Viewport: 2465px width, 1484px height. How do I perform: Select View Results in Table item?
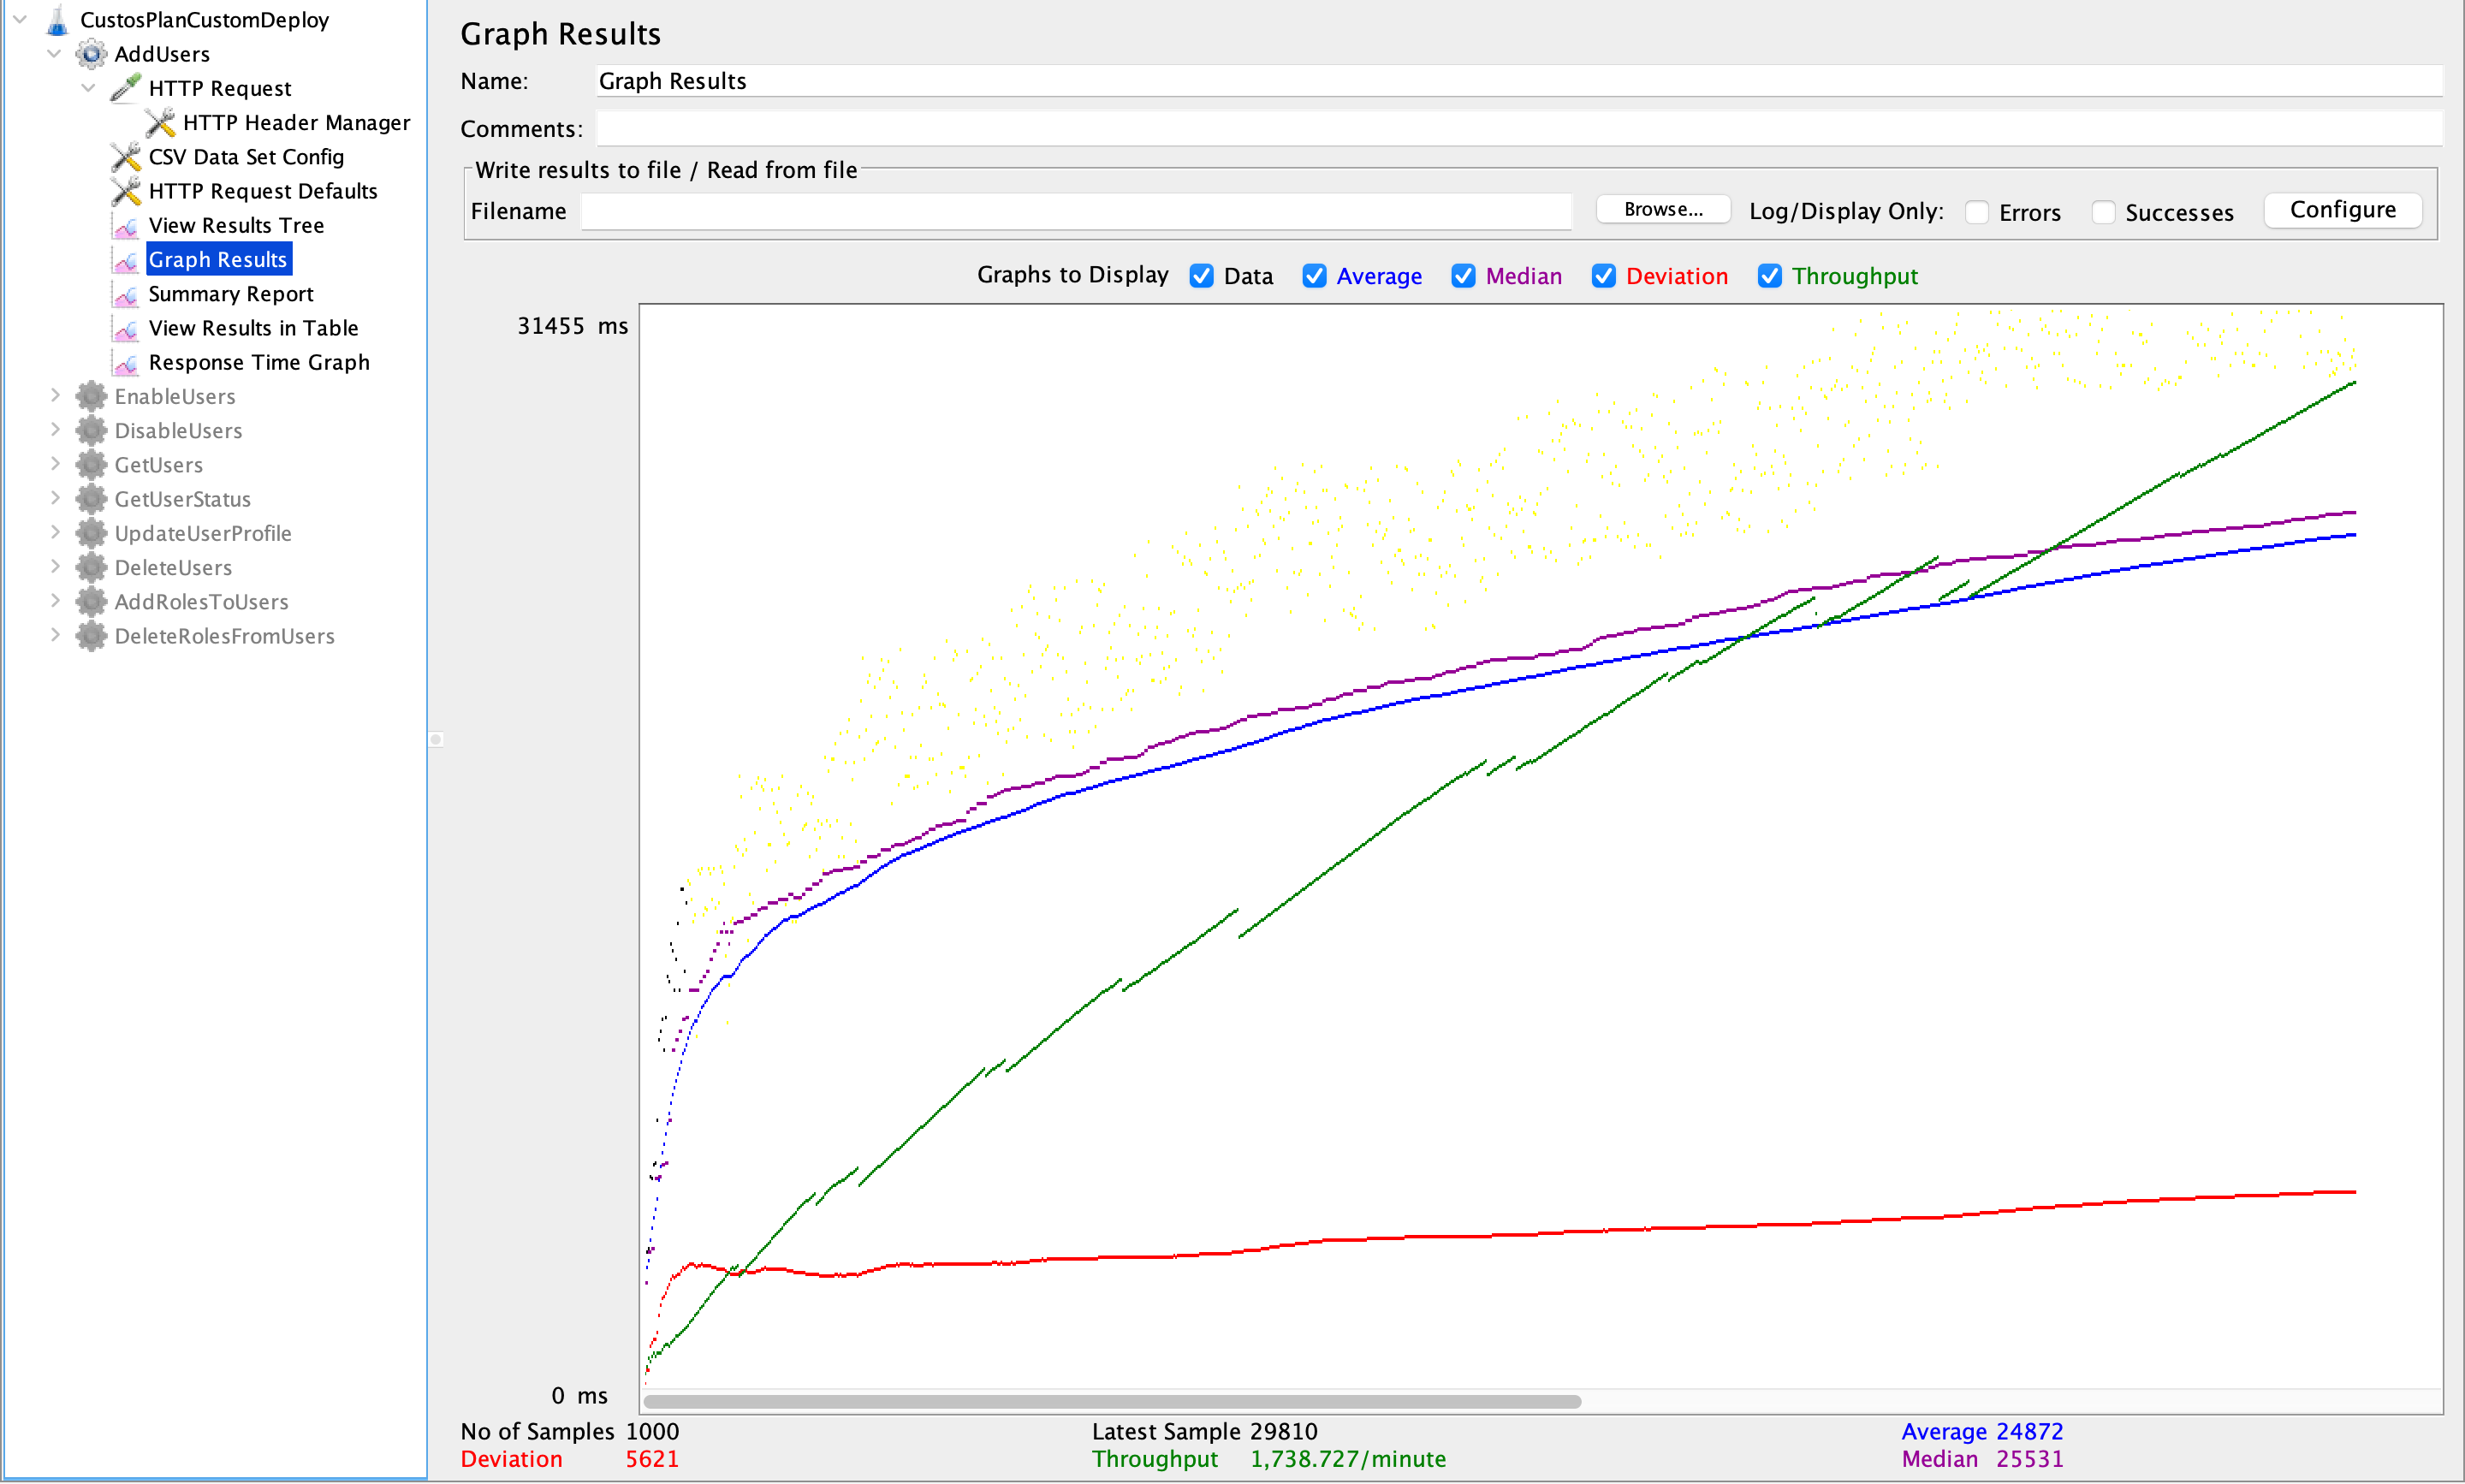pos(252,328)
